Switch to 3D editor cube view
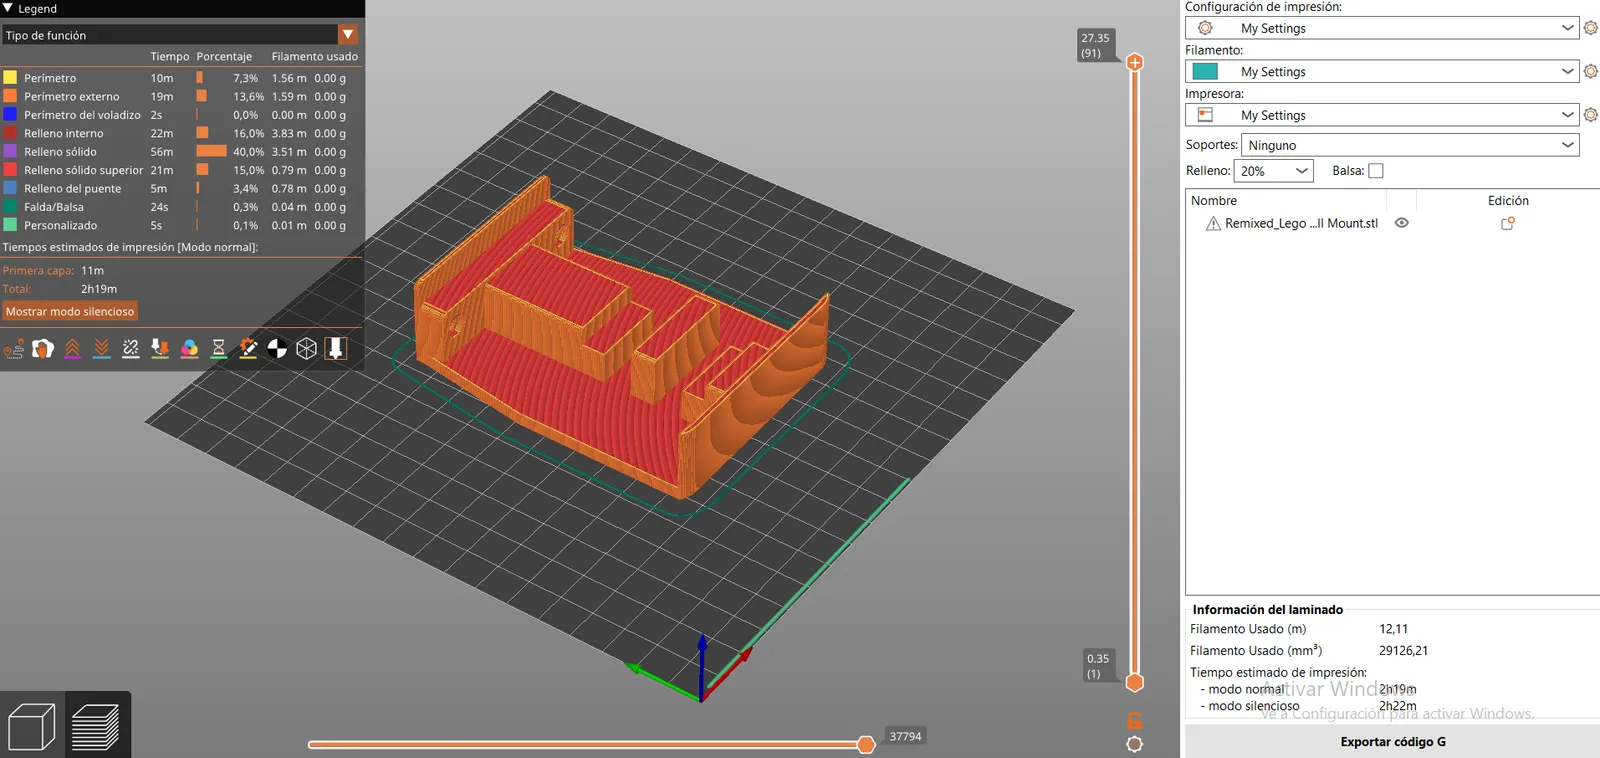Screen dimensions: 1600x758 (31, 726)
